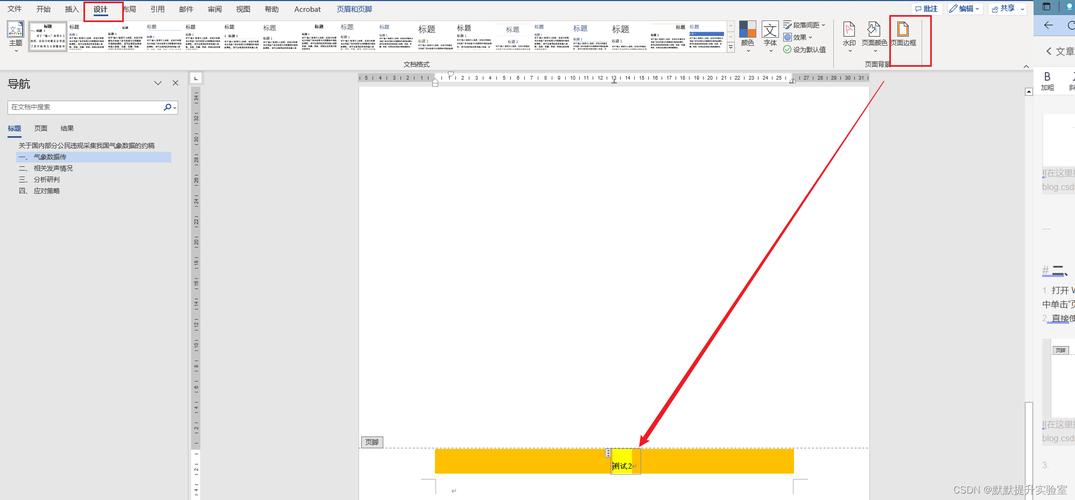Image resolution: width=1075 pixels, height=500 pixels.
Task: Switch to the 插入 (Insert) ribbon tab
Action: click(72, 9)
